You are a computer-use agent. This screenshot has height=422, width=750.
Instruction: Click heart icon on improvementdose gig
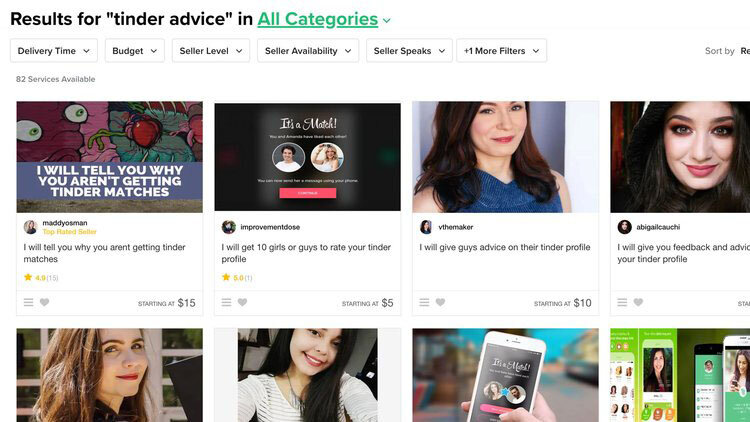point(243,302)
